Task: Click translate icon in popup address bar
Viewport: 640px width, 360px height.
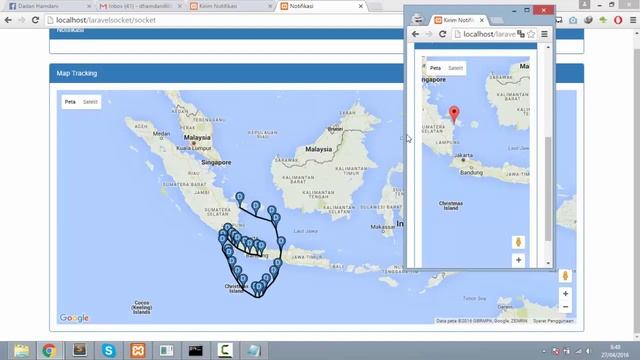Action: pyautogui.click(x=521, y=34)
